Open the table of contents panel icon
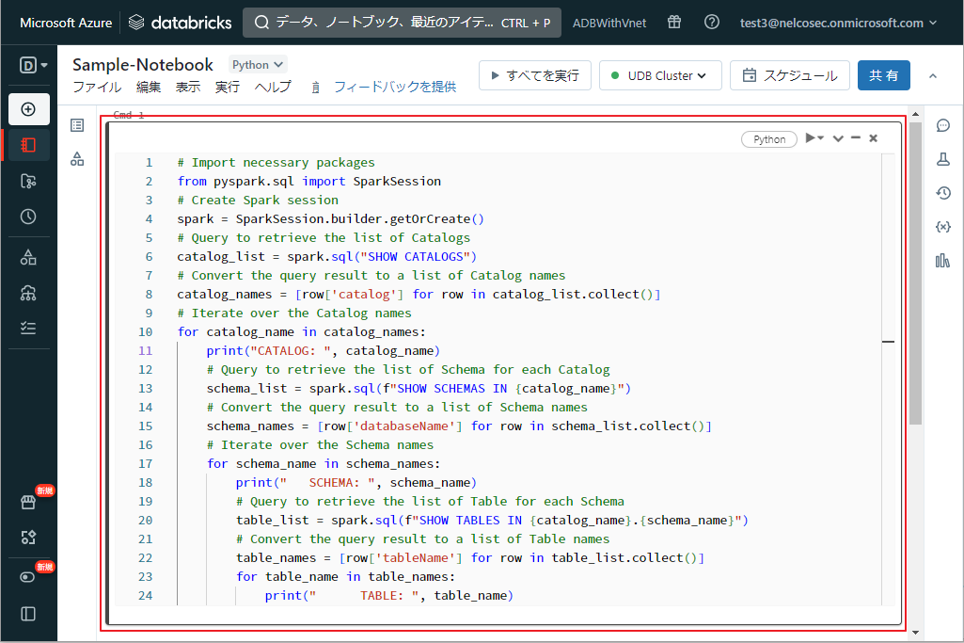The width and height of the screenshot is (964, 643). [77, 126]
